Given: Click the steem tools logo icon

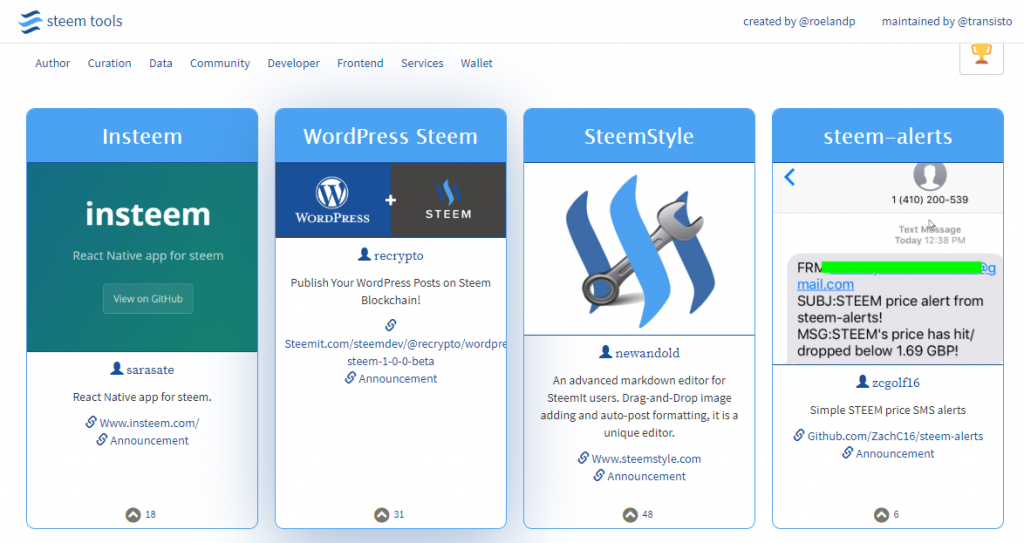Looking at the screenshot, I should coord(30,22).
